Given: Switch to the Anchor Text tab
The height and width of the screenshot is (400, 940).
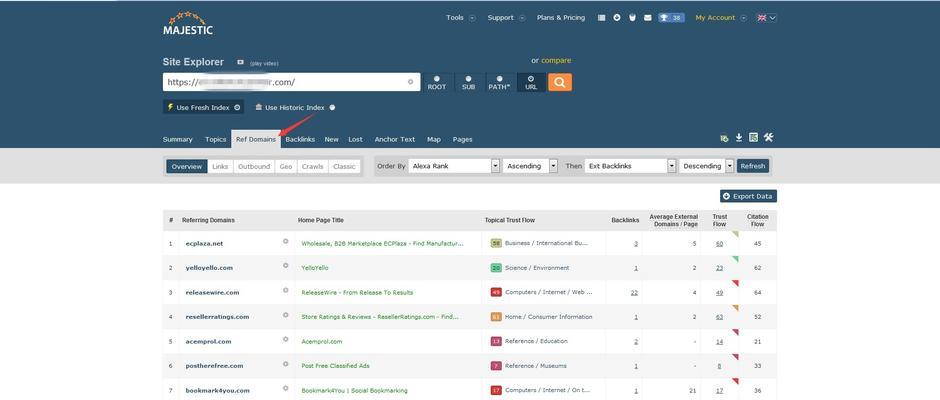Looking at the screenshot, I should 394,139.
